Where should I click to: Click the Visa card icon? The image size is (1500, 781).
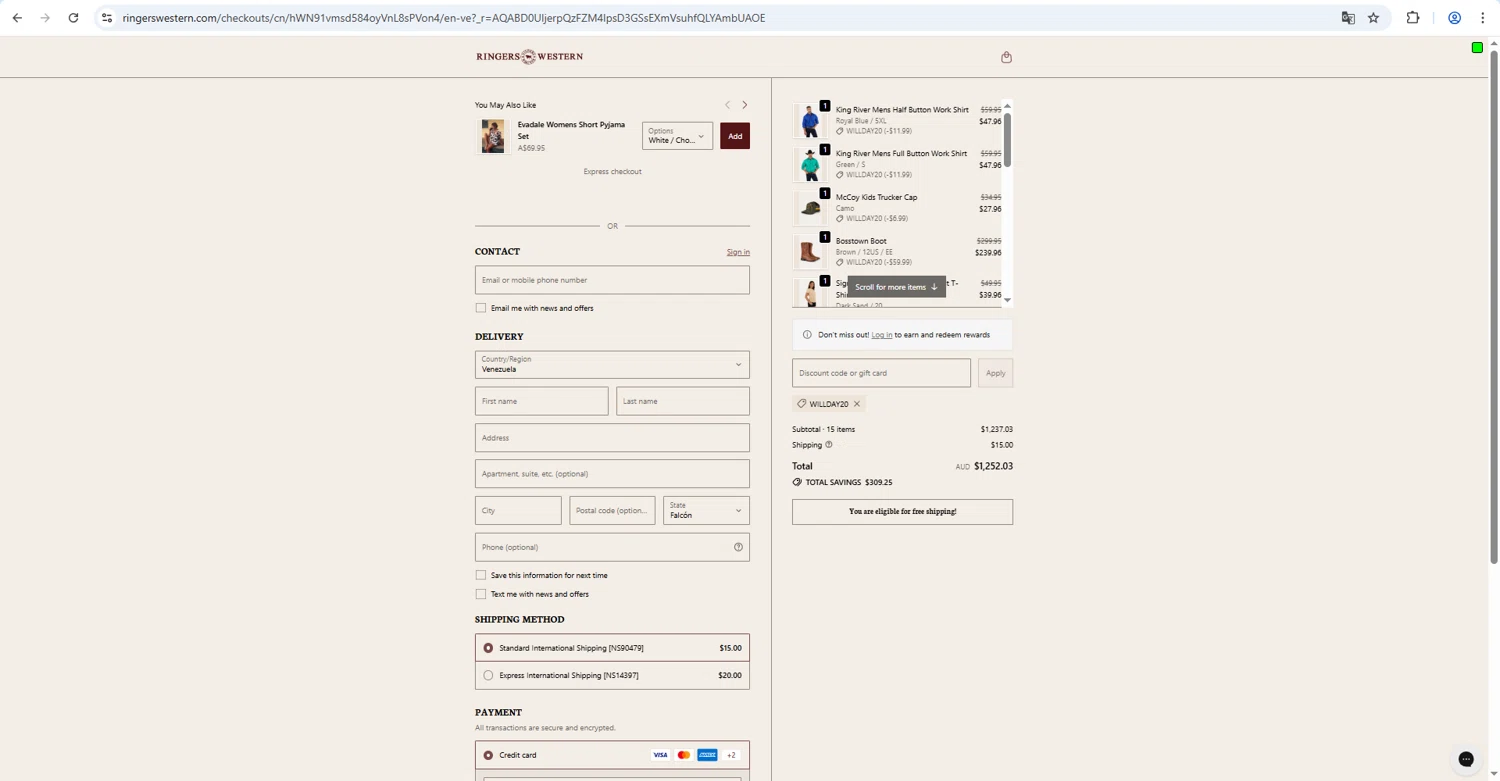(660, 755)
